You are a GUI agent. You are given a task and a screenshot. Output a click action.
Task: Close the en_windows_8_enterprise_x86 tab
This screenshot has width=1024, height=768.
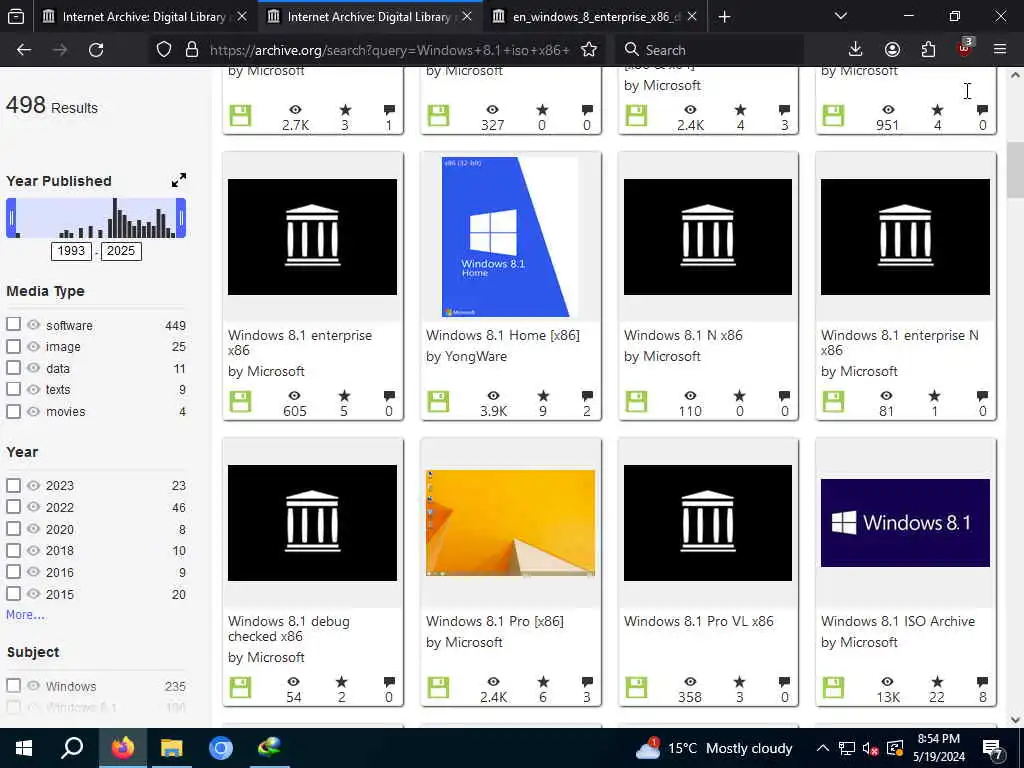[692, 17]
